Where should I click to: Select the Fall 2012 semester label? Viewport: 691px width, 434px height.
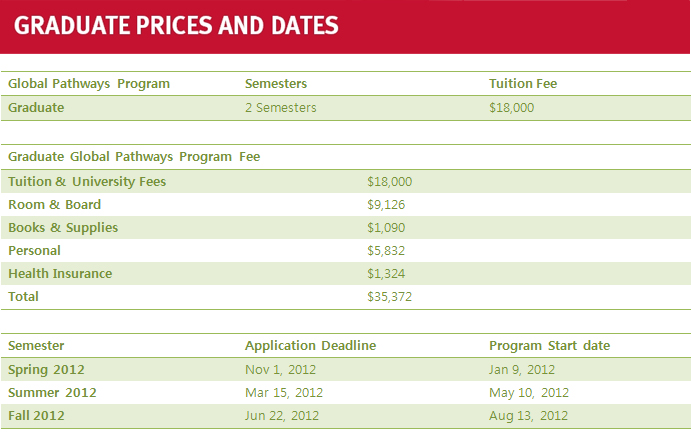point(36,415)
